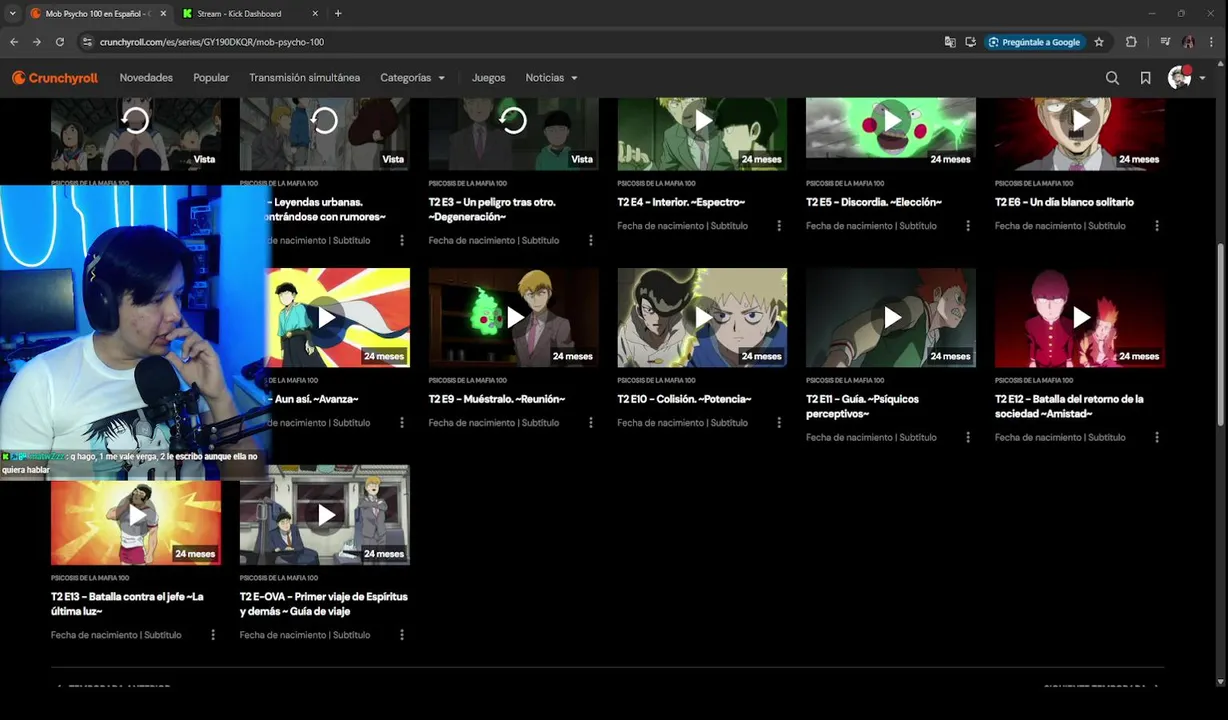1228x720 pixels.
Task: Click the Pregúntale a Google button
Action: pyautogui.click(x=1034, y=42)
